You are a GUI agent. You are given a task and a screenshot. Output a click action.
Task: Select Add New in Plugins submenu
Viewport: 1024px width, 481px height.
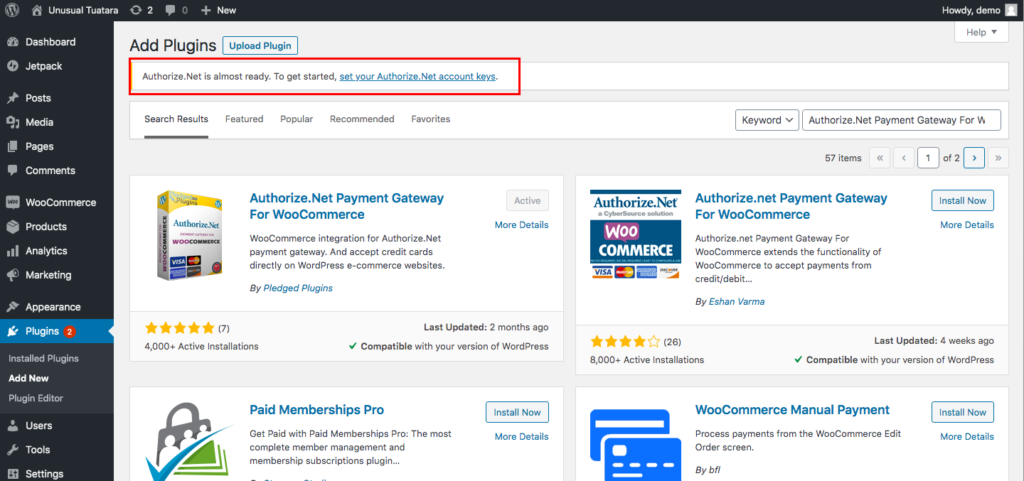point(29,378)
